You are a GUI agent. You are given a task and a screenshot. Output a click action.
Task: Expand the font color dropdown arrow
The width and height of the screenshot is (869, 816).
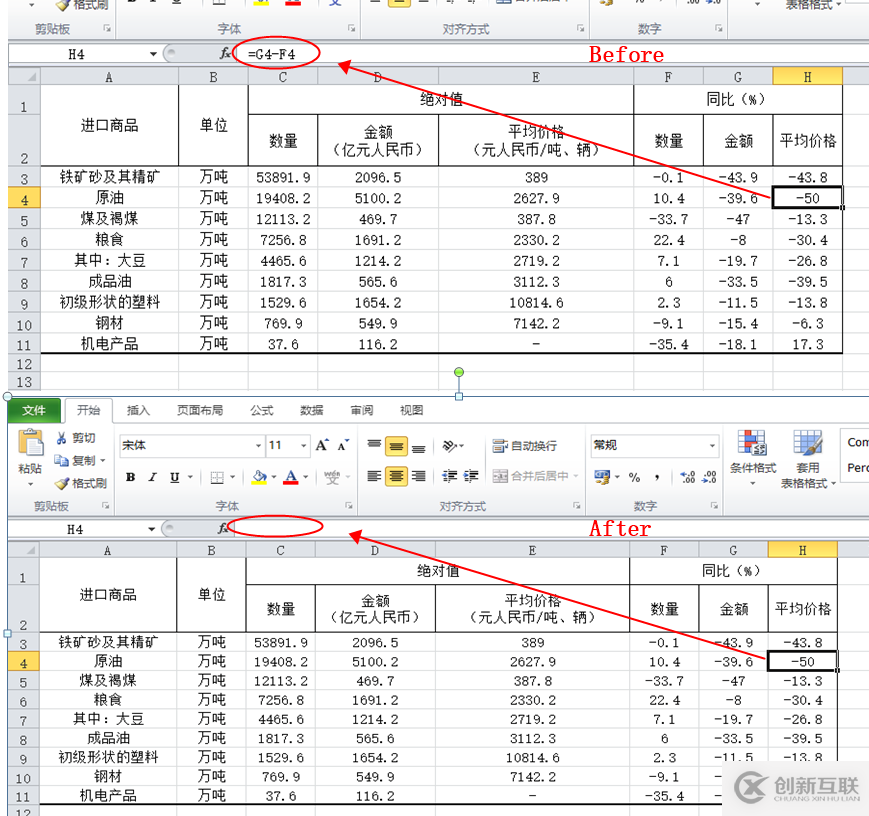pyautogui.click(x=305, y=477)
